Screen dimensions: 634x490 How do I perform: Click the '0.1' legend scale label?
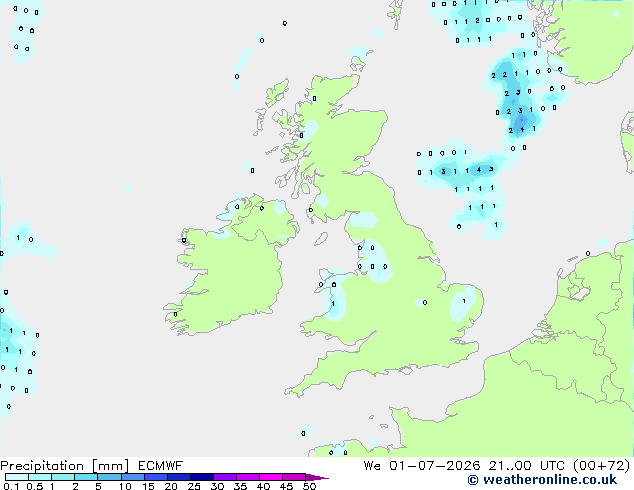click(11, 486)
